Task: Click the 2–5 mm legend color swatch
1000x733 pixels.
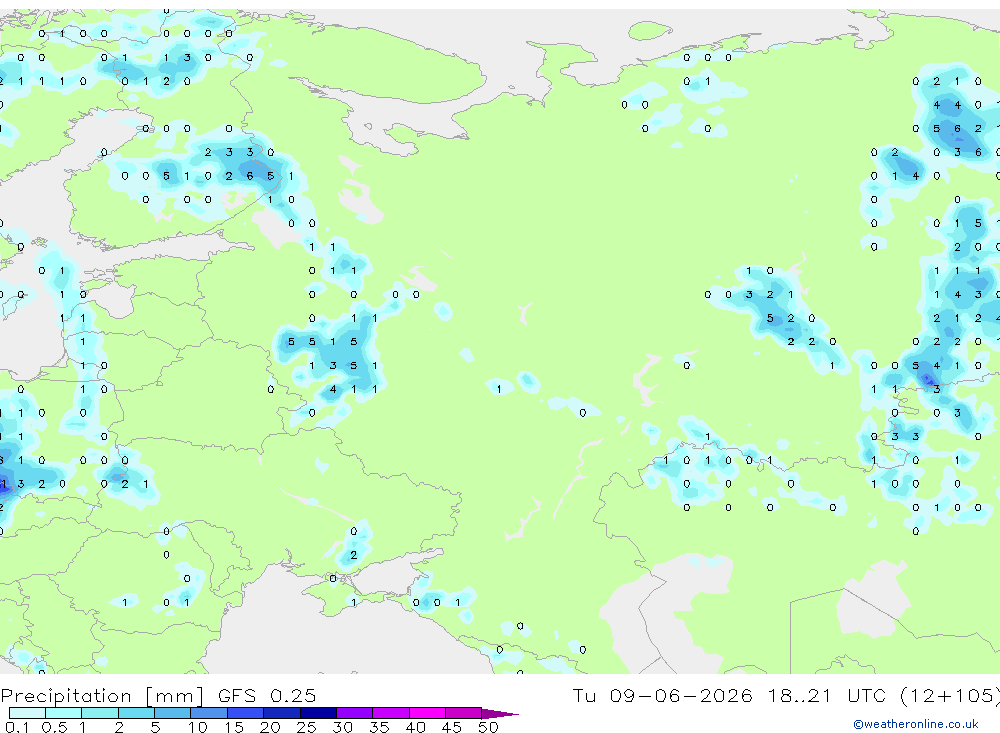Action: 136,713
